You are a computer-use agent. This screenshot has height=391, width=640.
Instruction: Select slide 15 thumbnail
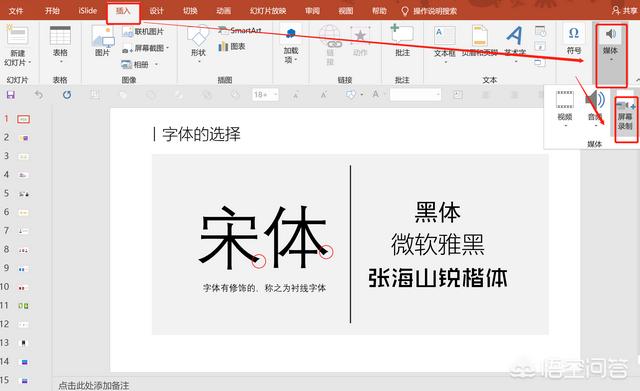pos(23,380)
